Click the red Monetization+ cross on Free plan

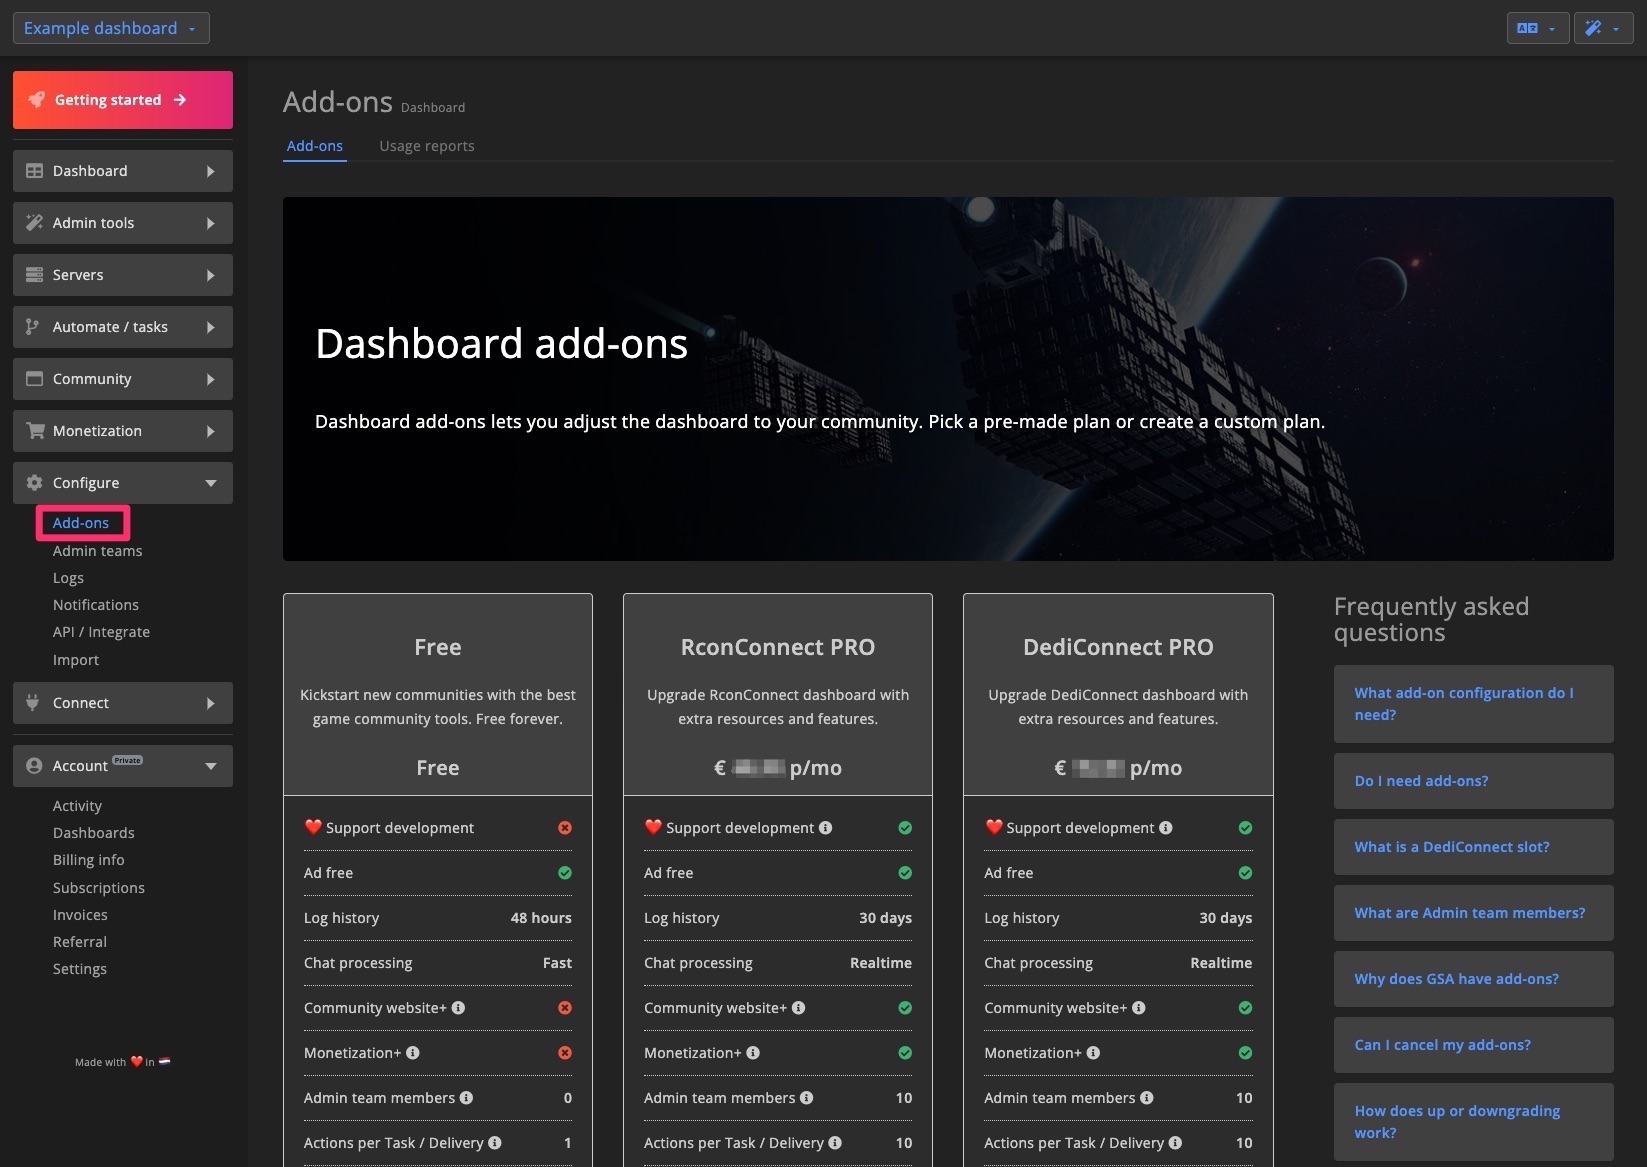(565, 1052)
